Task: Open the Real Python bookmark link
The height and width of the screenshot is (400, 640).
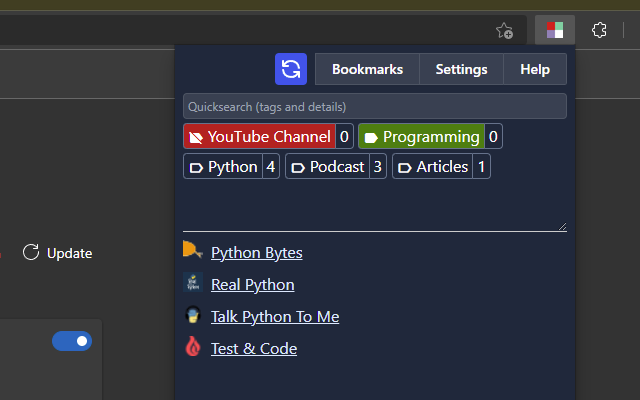Action: coord(253,284)
